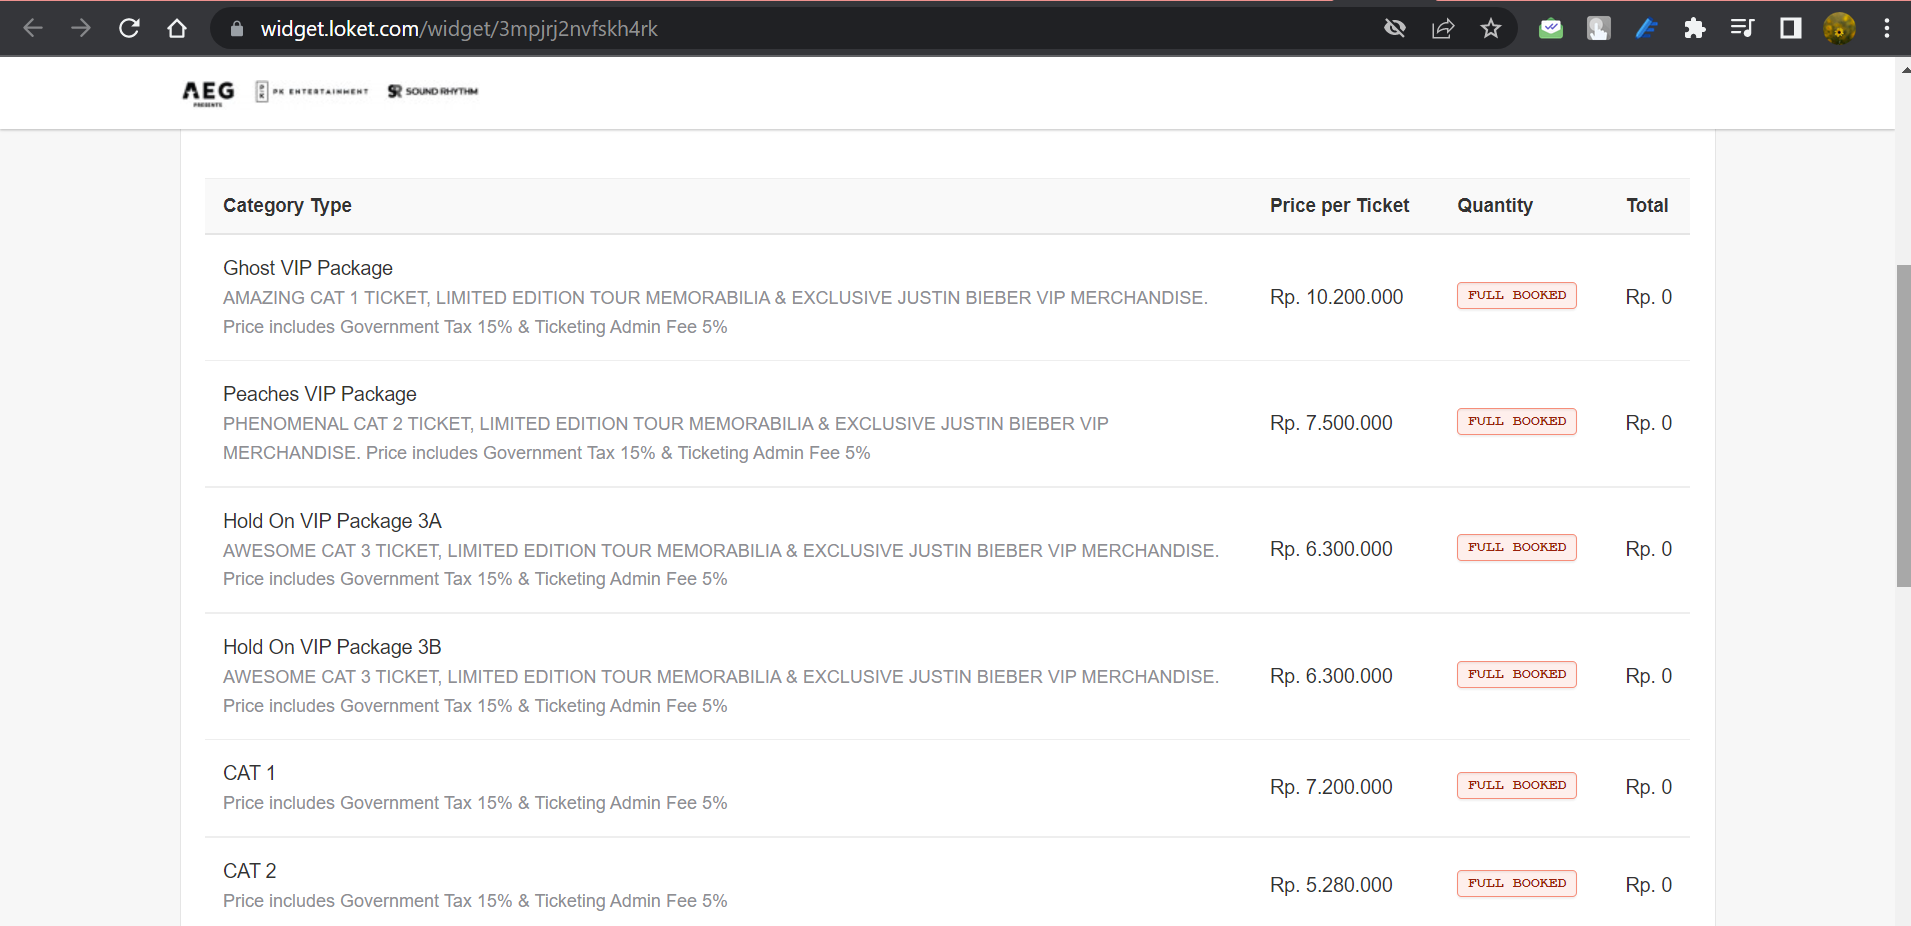Reload the current page
The image size is (1911, 926).
129,28
